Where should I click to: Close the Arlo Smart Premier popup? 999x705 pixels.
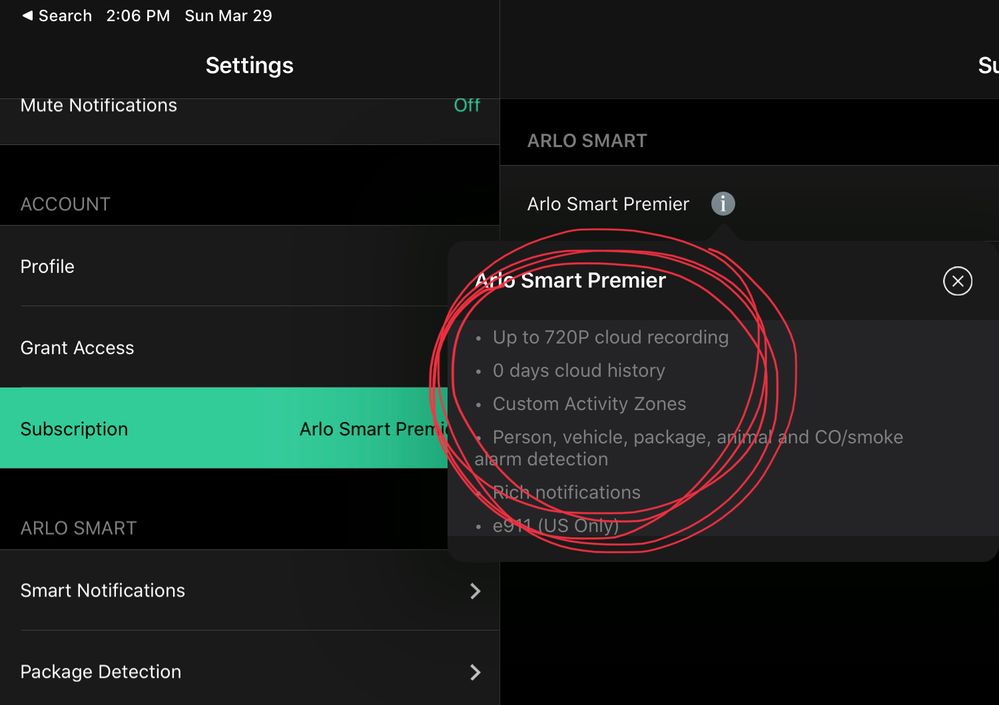click(x=957, y=281)
